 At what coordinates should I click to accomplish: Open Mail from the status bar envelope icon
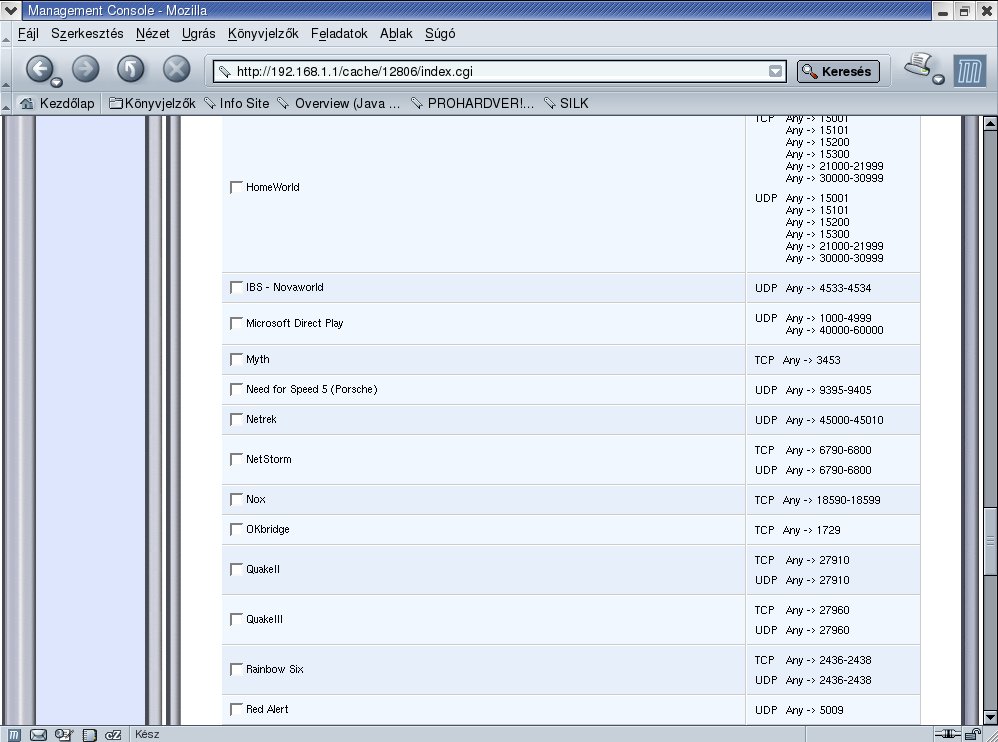coord(38,734)
